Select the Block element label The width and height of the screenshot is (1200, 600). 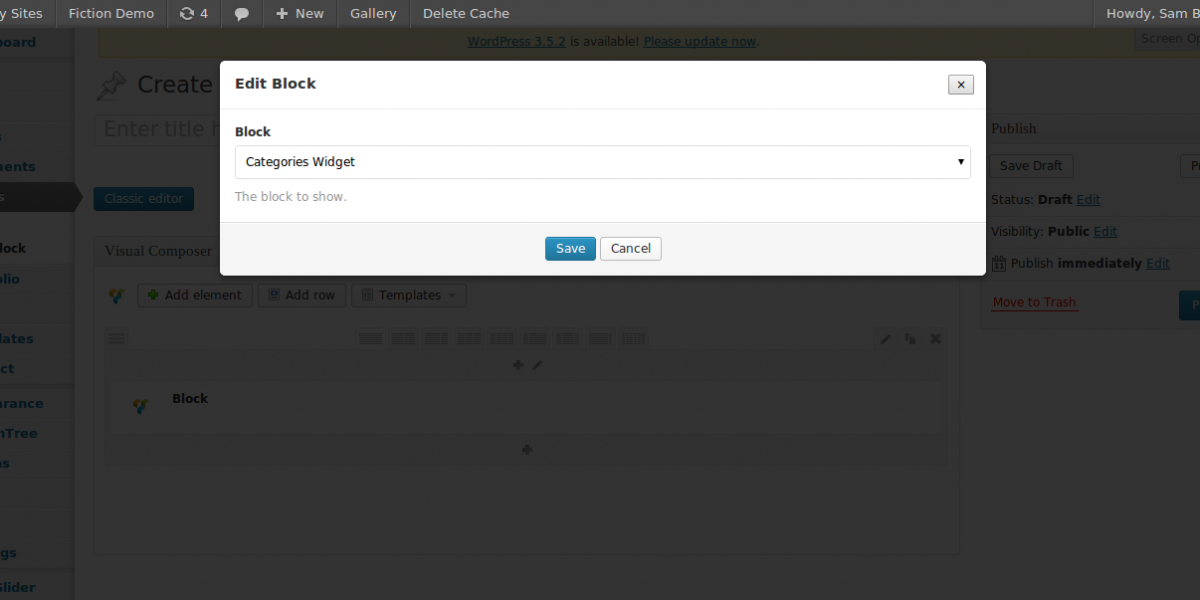190,398
